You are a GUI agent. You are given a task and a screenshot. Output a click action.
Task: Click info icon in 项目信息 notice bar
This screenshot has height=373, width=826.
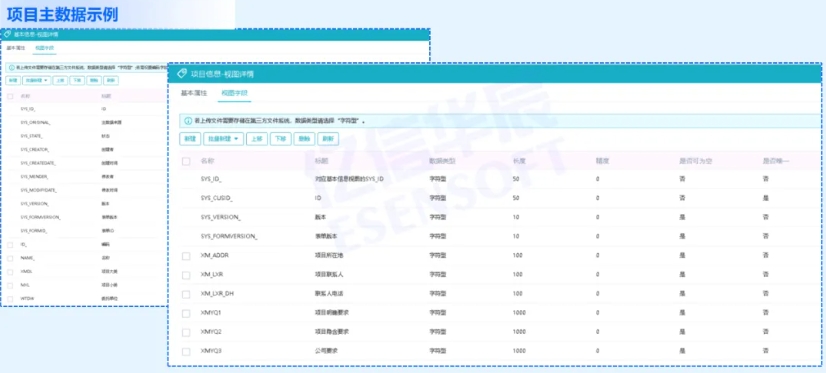(x=188, y=121)
